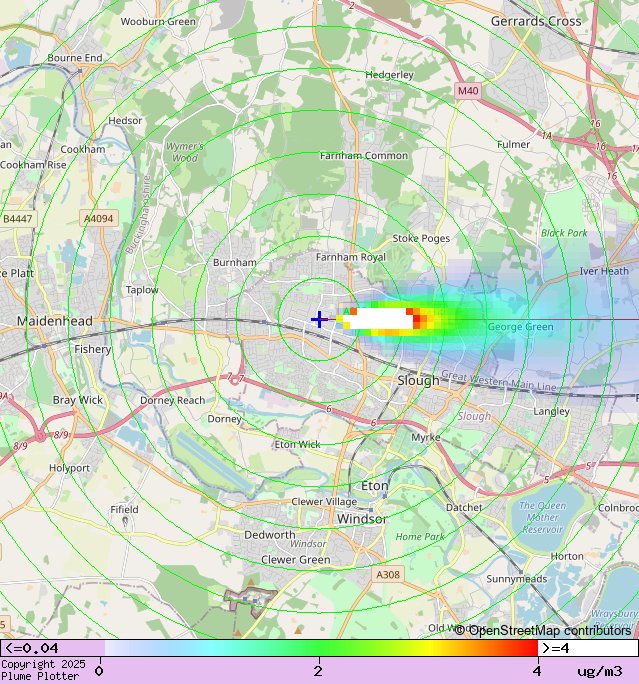
Task: Click the 'Burnham' label
Action: (x=235, y=263)
